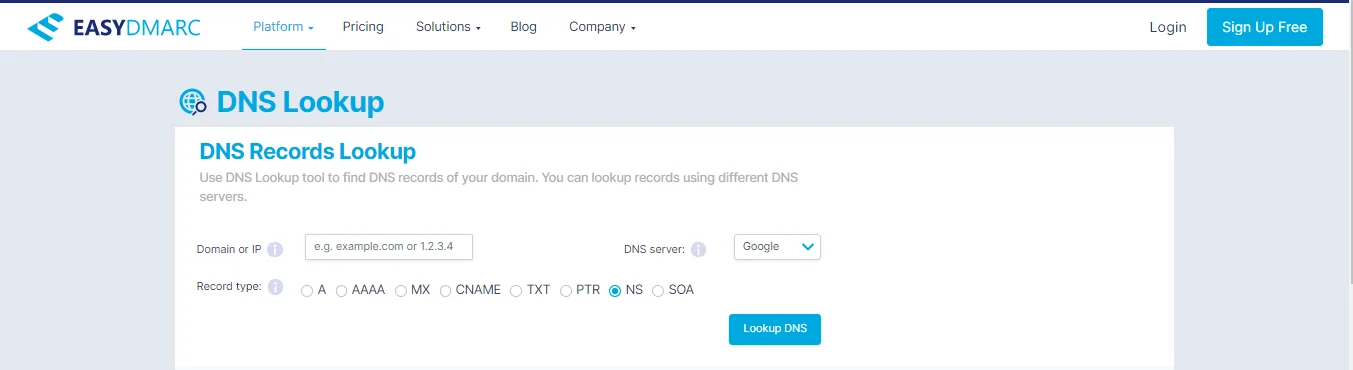
Task: Click the Domain or IP input field
Action: pos(389,247)
